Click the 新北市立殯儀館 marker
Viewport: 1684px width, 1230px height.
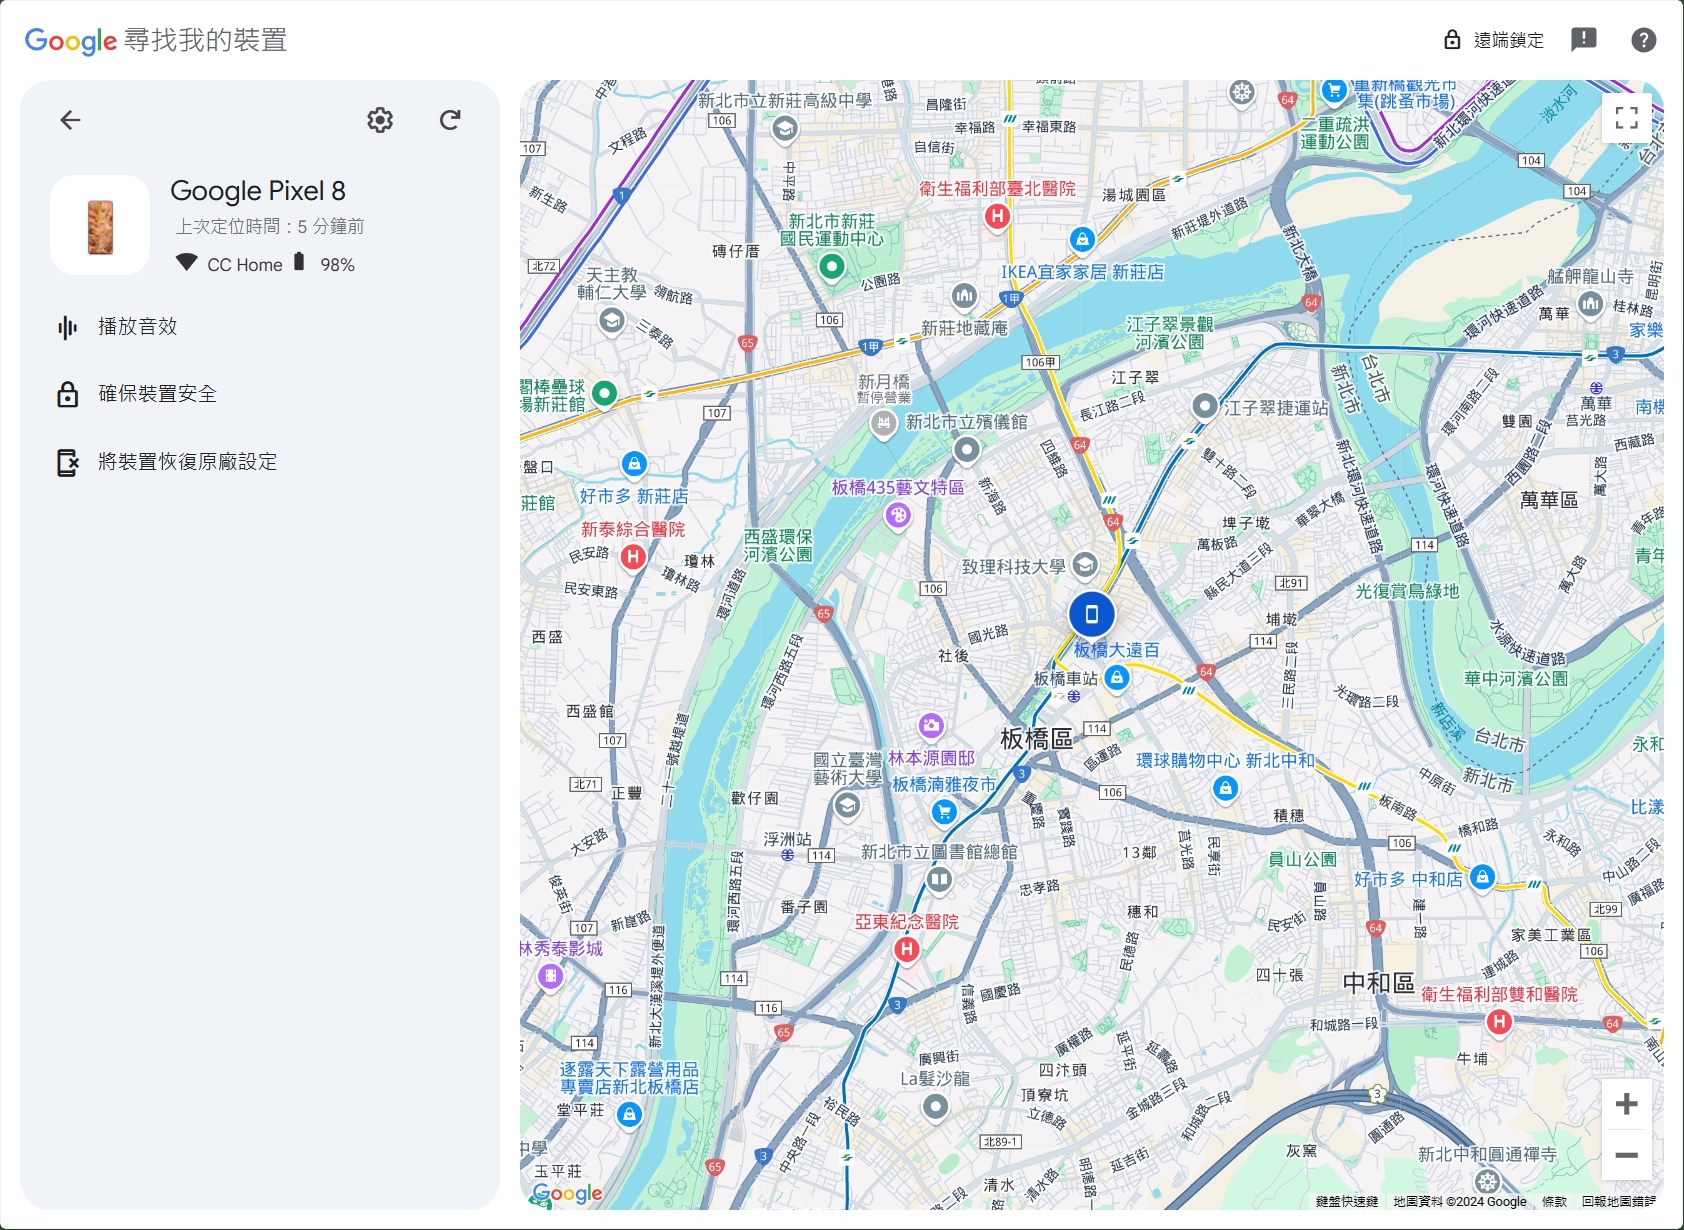tap(966, 450)
